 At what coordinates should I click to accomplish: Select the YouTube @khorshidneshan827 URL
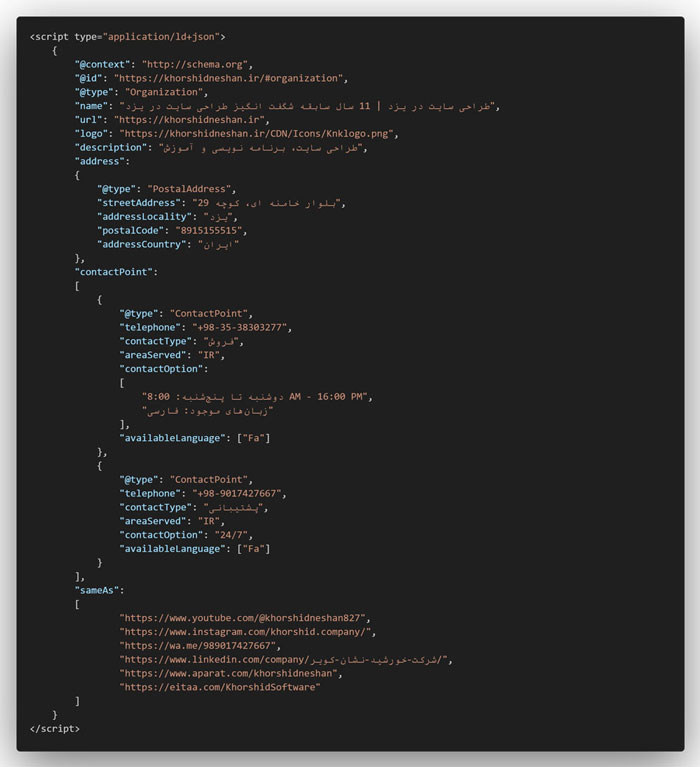243,618
